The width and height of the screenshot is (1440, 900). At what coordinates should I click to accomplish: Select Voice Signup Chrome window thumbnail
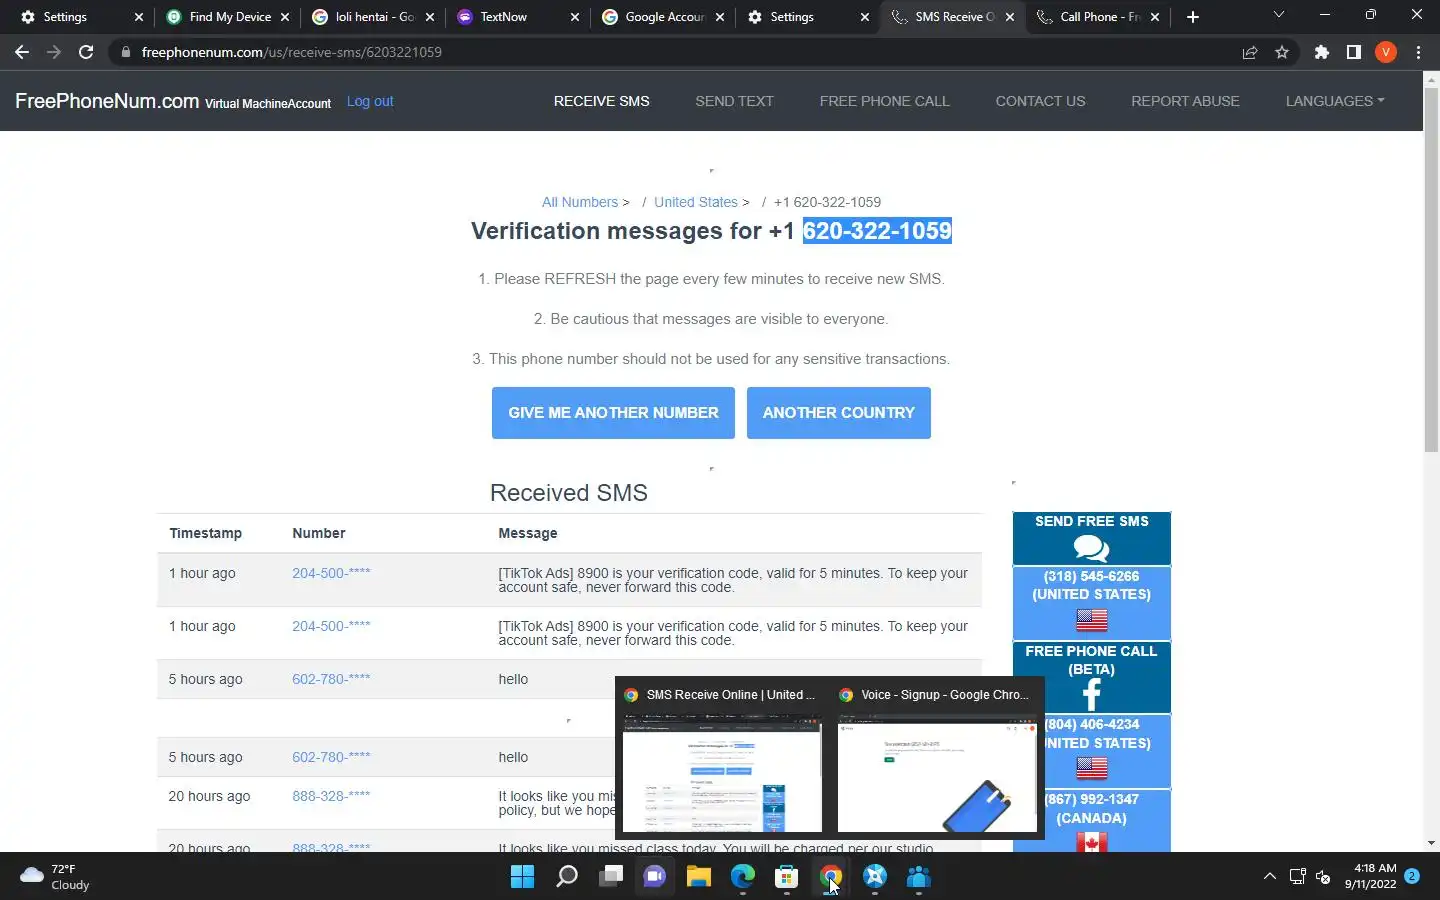(937, 761)
